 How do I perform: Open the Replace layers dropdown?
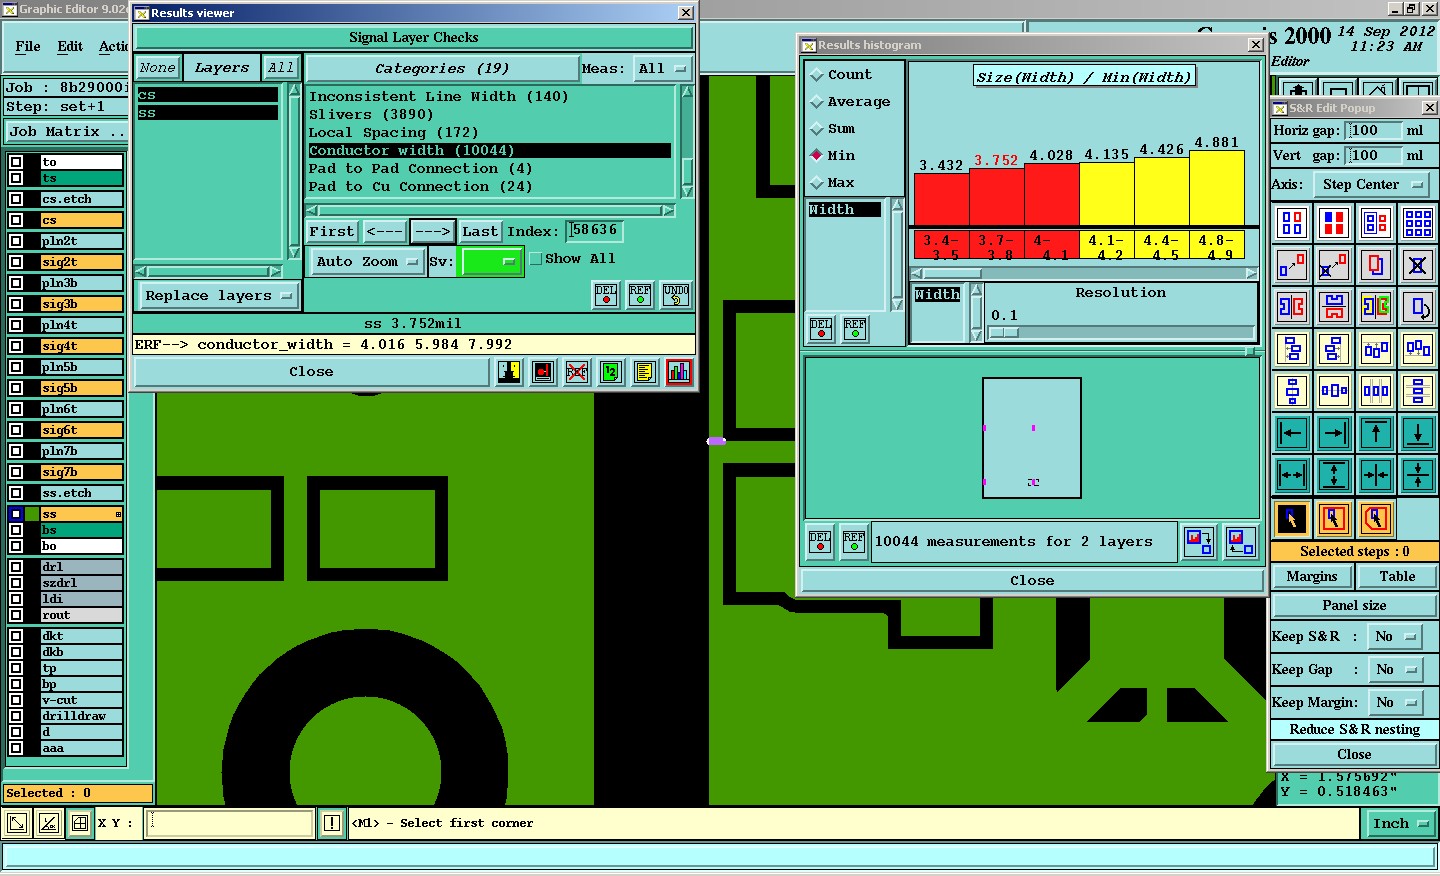pyautogui.click(x=217, y=295)
